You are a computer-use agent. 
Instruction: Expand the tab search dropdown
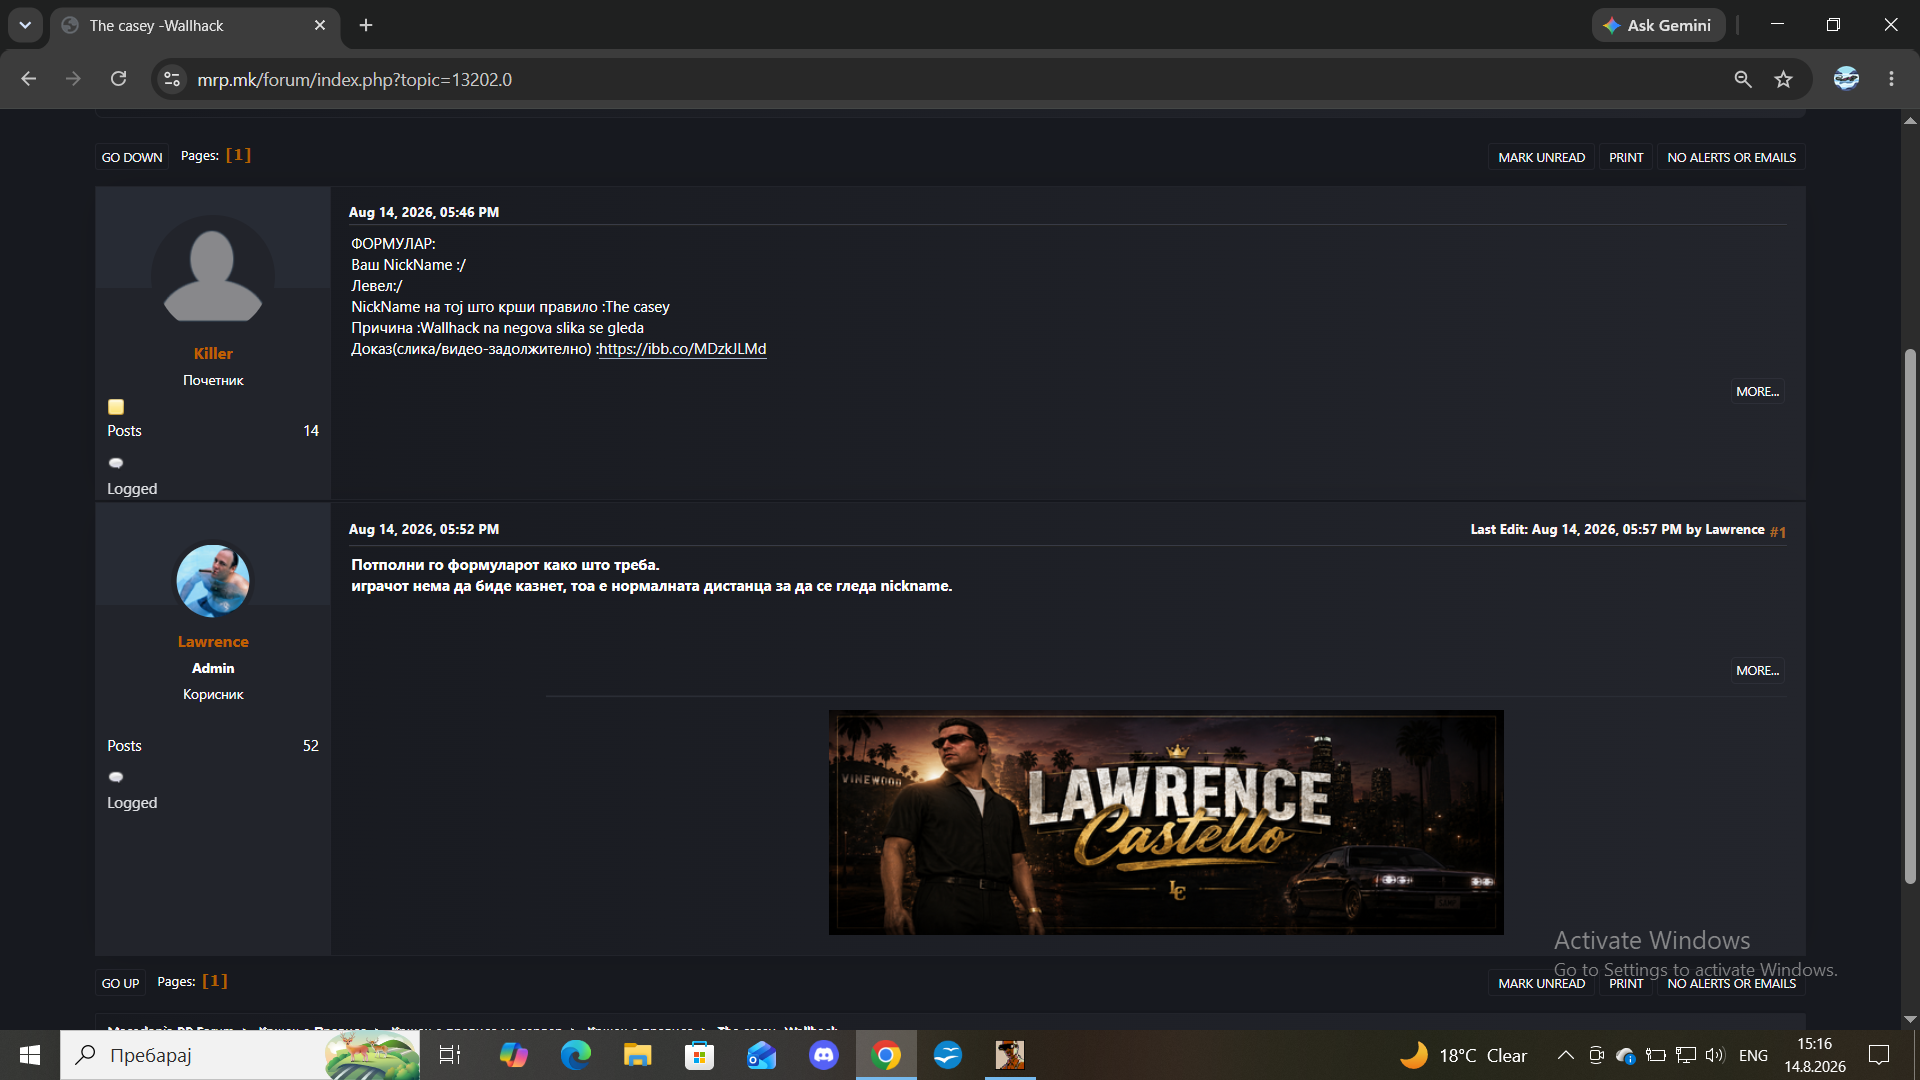(25, 25)
